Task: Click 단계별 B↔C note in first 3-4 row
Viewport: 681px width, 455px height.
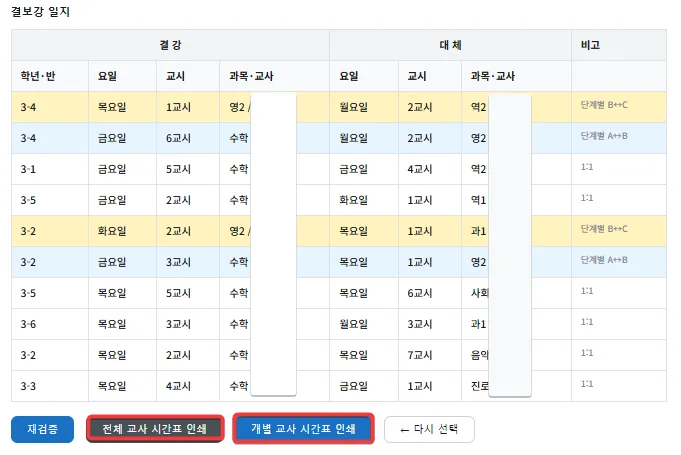Action: point(604,105)
